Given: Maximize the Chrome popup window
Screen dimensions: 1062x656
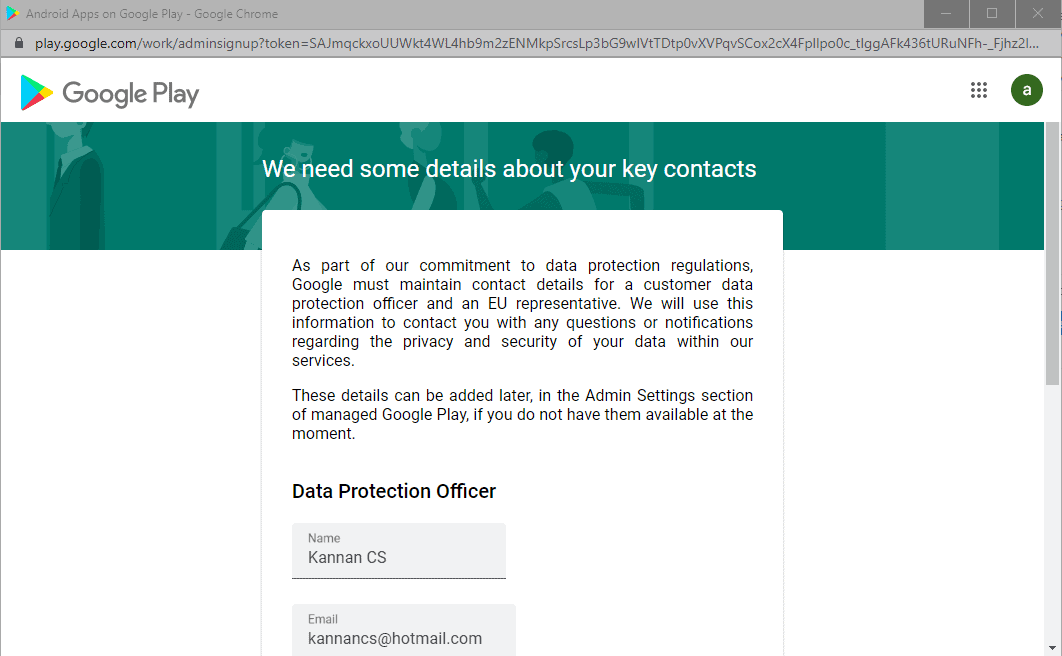Looking at the screenshot, I should (x=992, y=14).
